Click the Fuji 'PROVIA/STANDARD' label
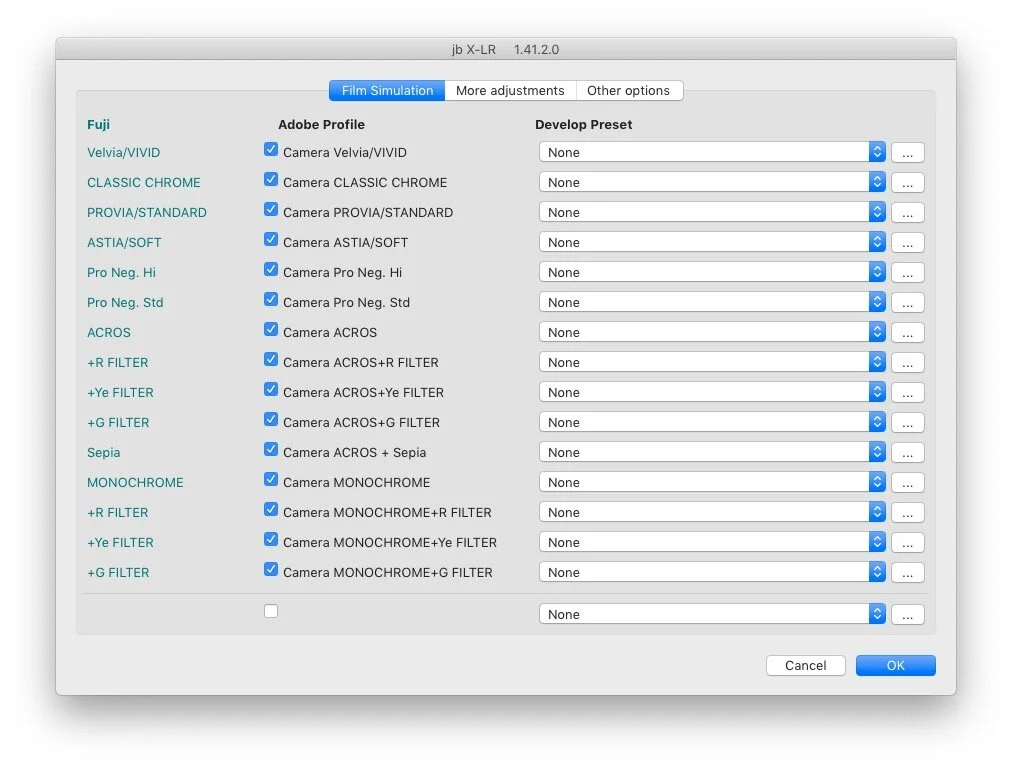This screenshot has width=1012, height=769. point(147,212)
